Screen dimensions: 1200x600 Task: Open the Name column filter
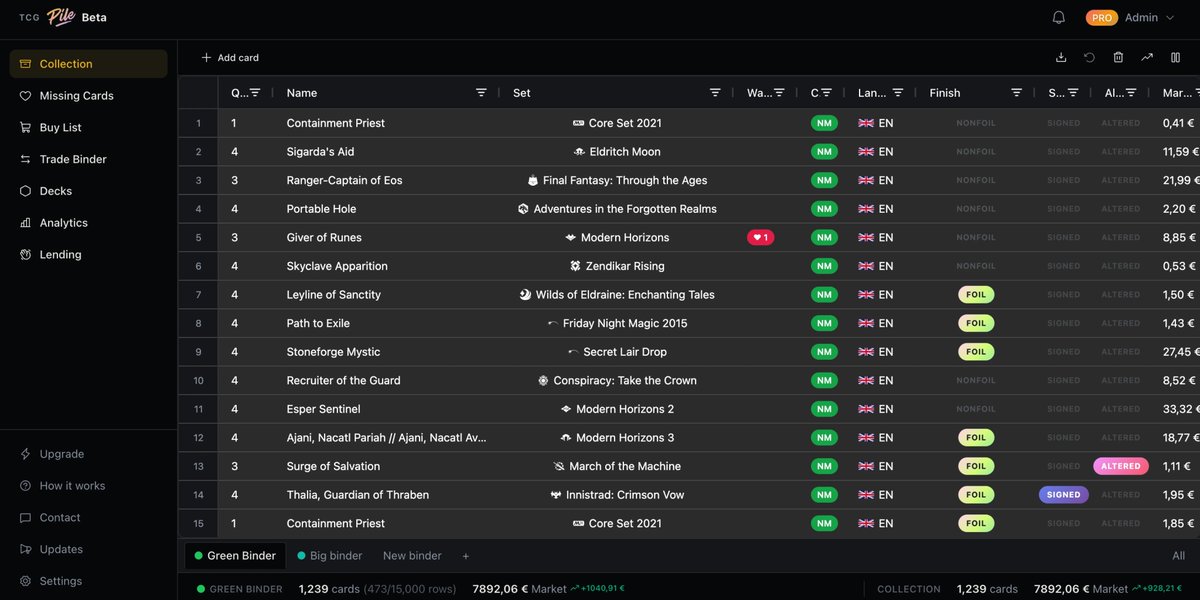pyautogui.click(x=481, y=93)
